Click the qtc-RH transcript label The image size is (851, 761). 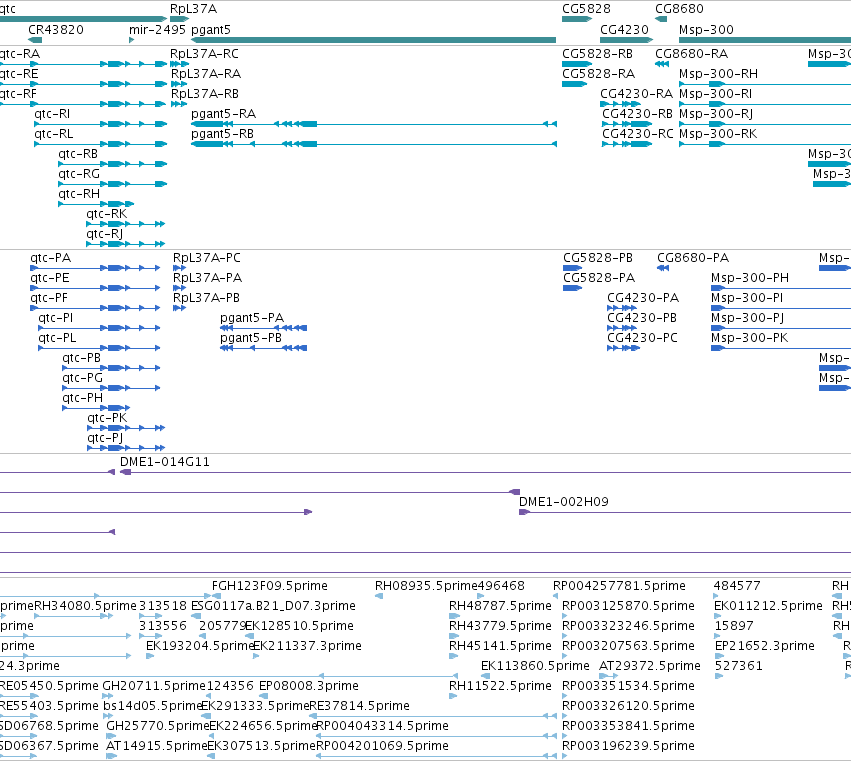pyautogui.click(x=79, y=194)
